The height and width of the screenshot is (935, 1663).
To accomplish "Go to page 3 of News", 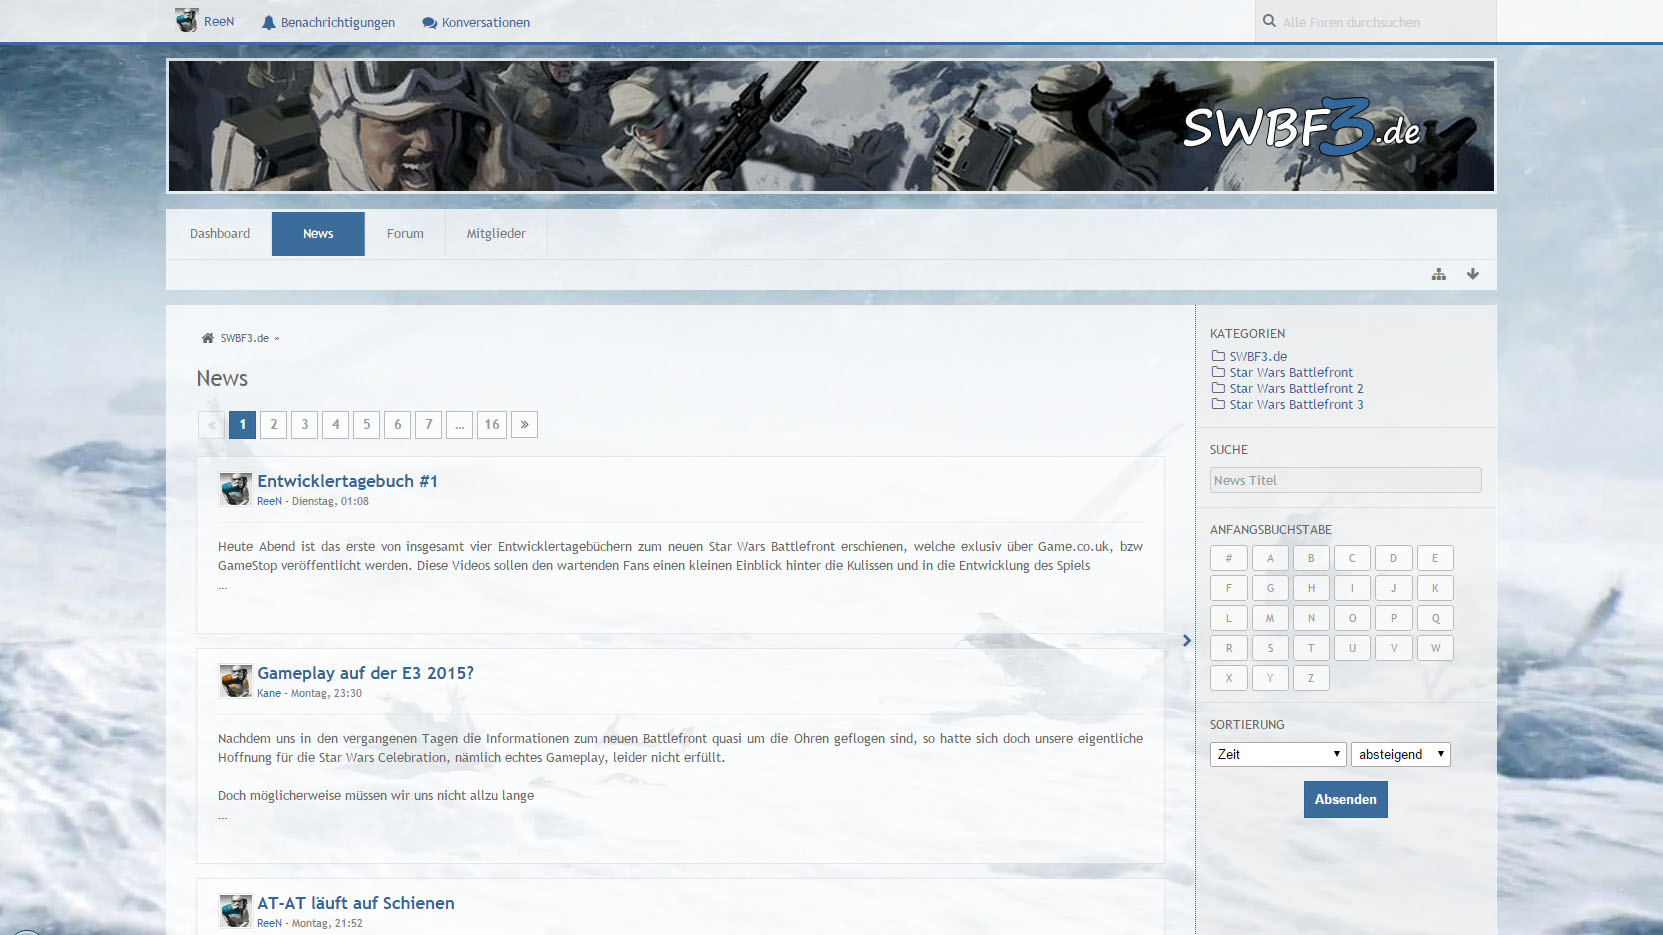I will [x=305, y=425].
